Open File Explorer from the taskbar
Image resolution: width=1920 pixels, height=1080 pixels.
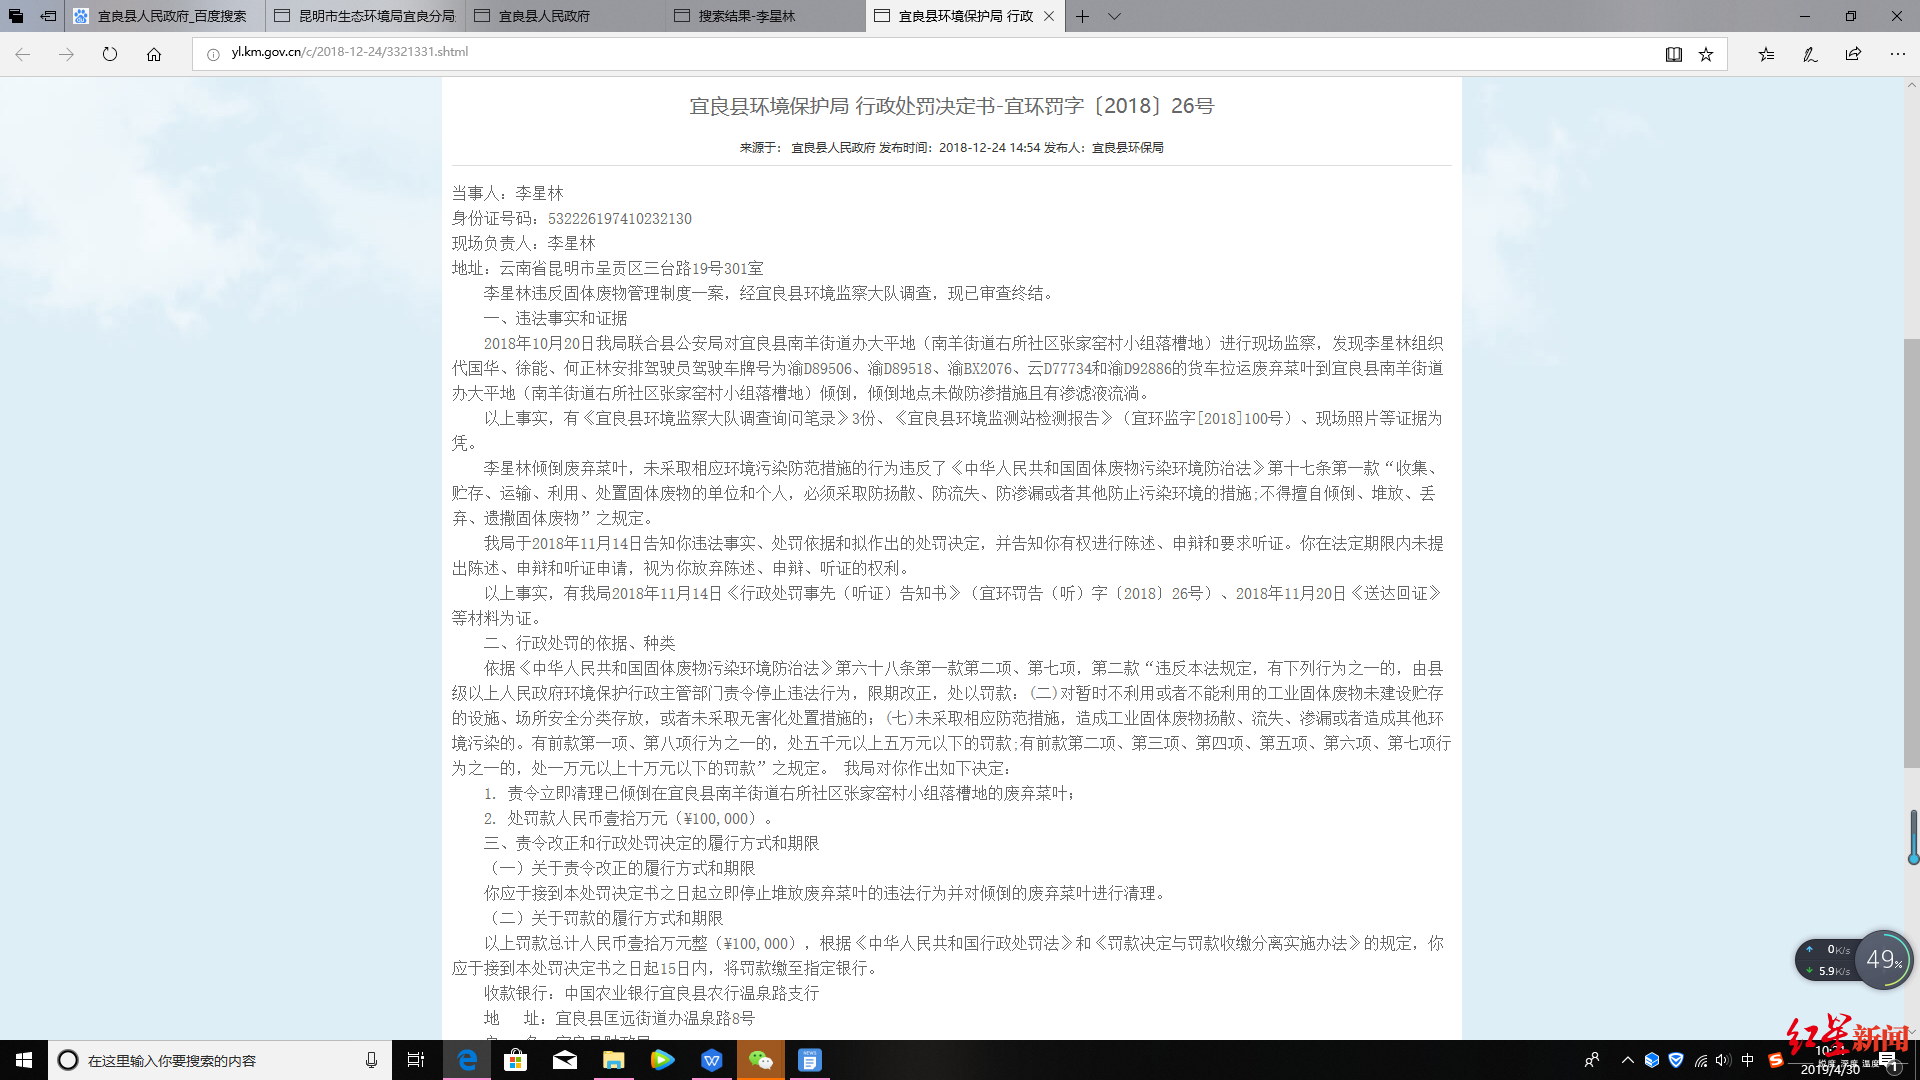(614, 1060)
